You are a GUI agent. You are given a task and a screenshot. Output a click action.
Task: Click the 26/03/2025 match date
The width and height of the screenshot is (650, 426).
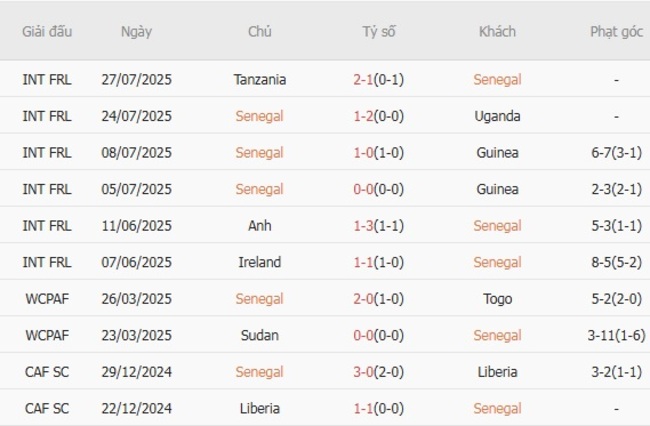(136, 299)
